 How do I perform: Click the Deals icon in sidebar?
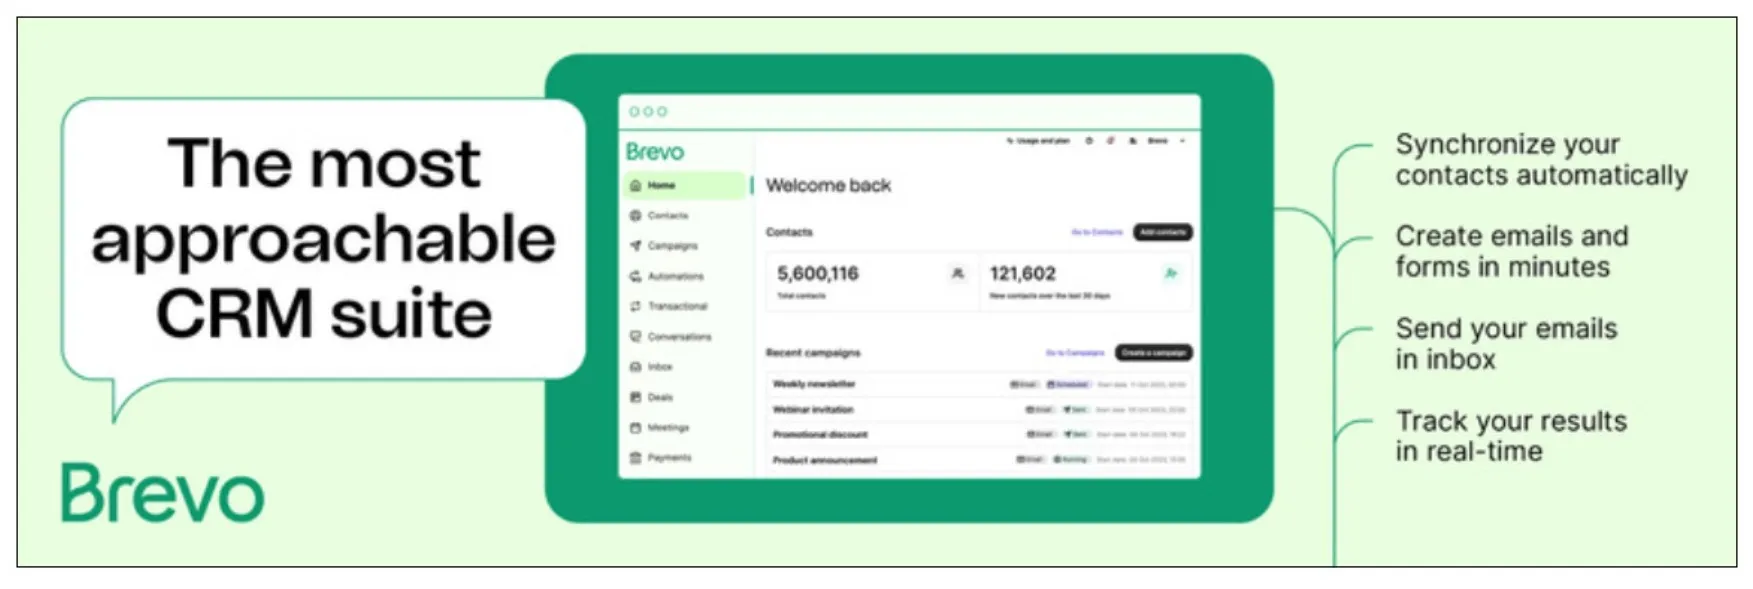click(x=635, y=397)
